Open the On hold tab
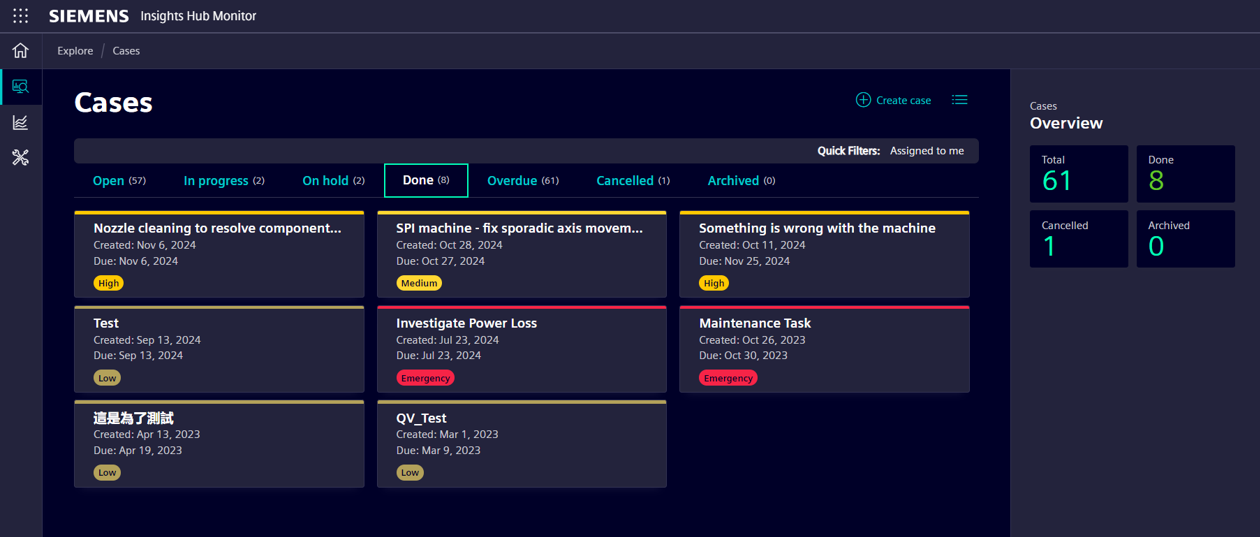Screen dimensions: 1260x537 333,181
